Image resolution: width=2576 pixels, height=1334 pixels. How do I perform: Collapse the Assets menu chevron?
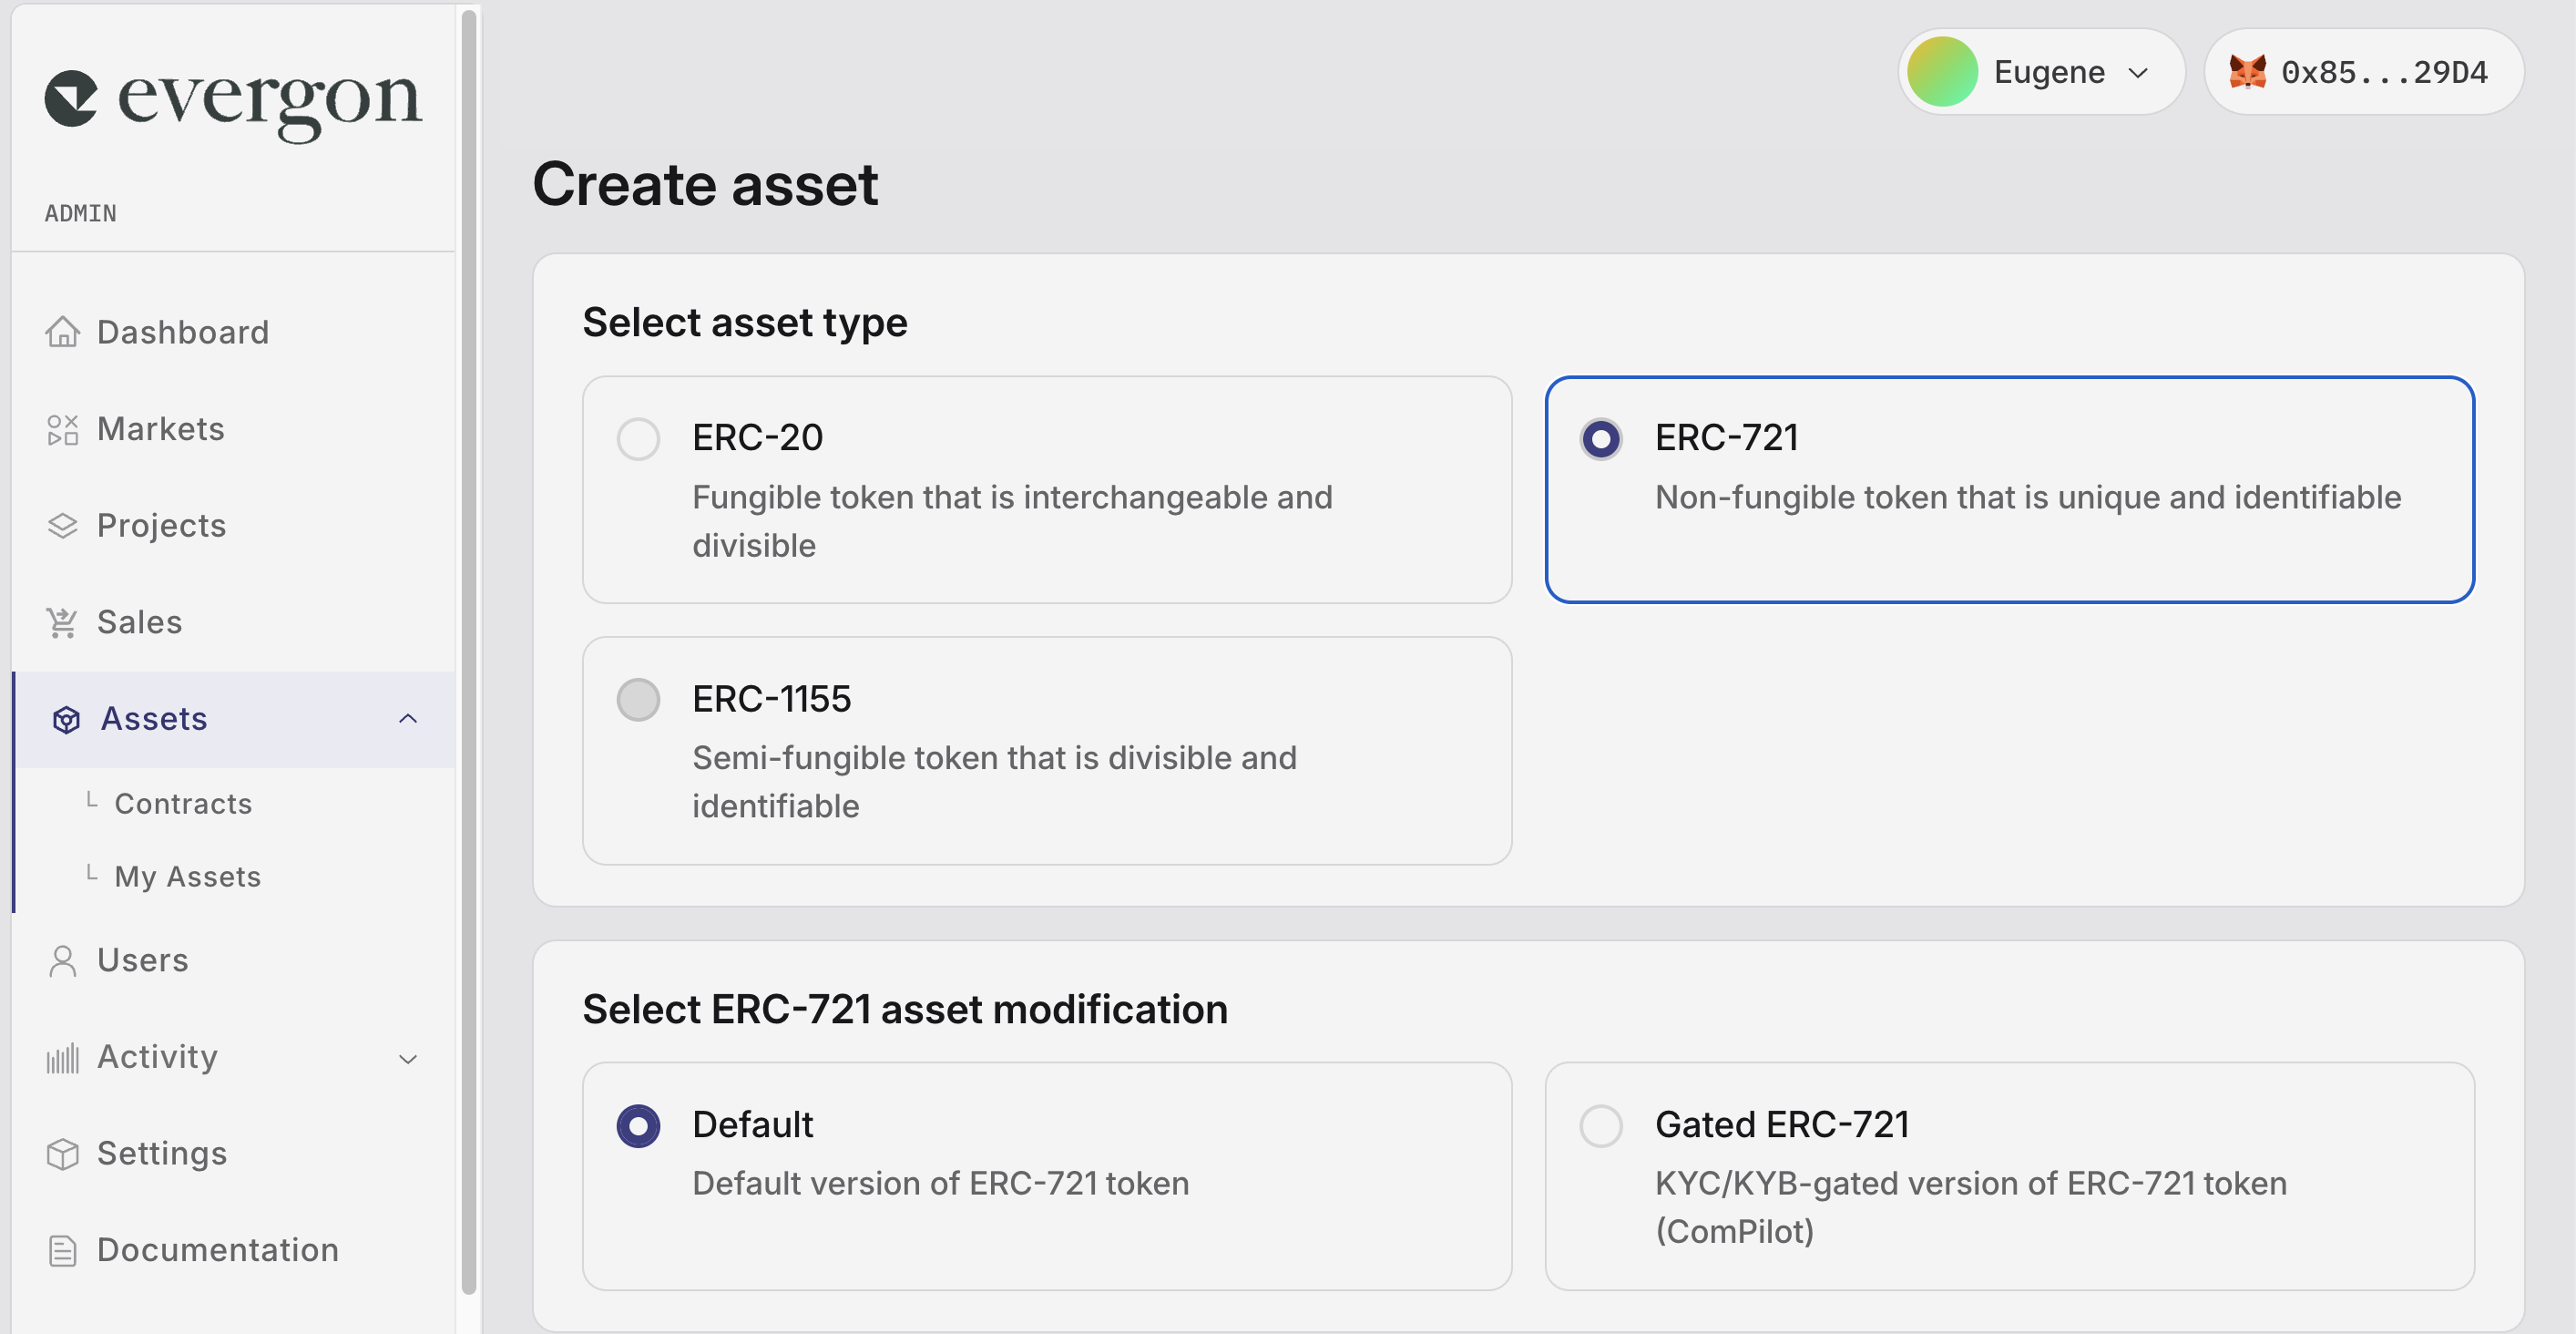(x=408, y=719)
